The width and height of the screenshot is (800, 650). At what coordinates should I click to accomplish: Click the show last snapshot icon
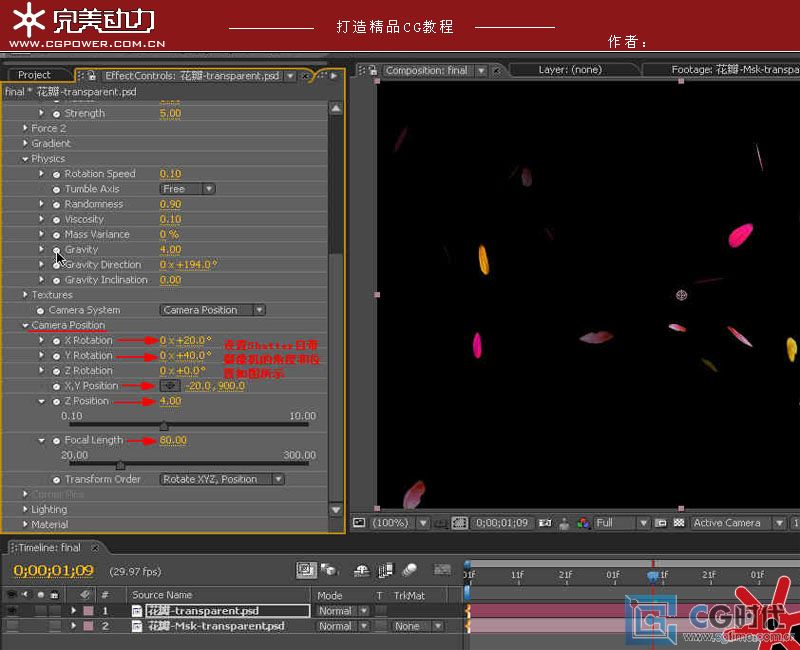(x=564, y=523)
